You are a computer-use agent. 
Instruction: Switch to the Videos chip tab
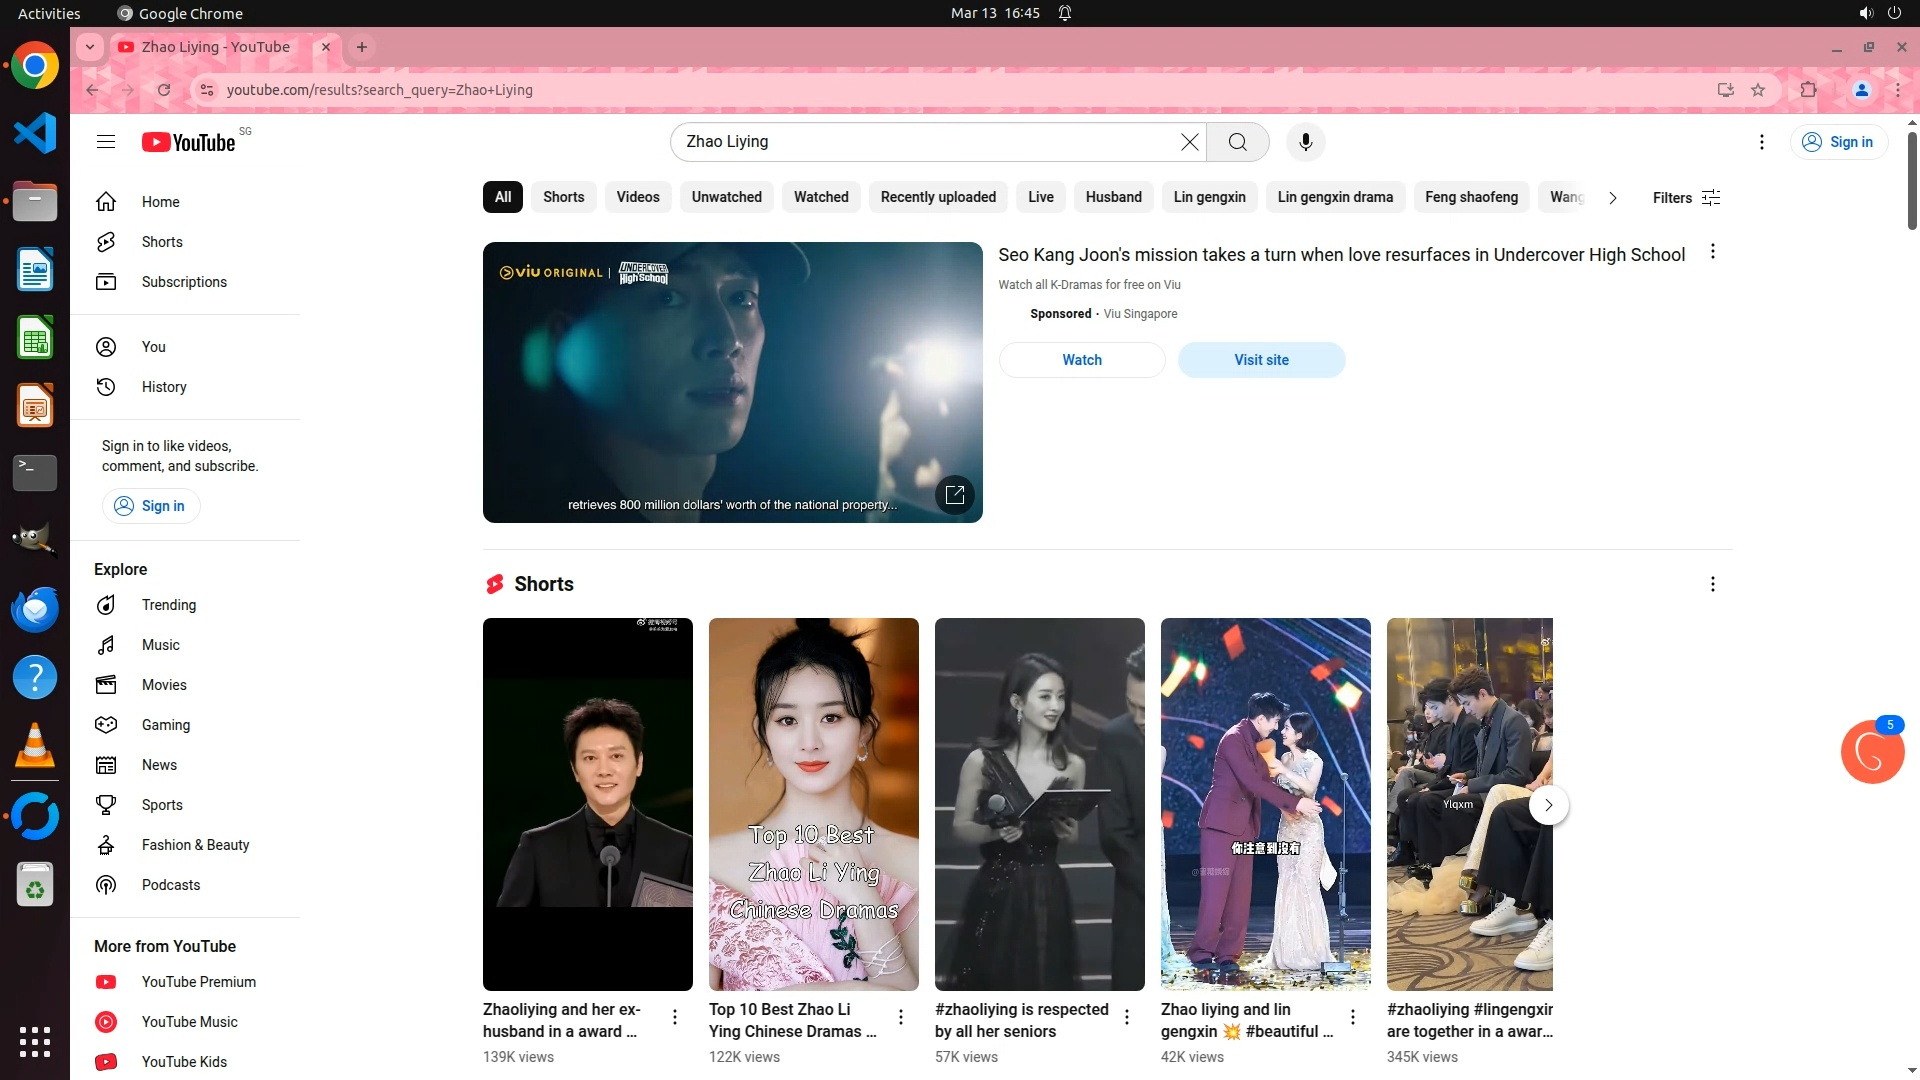point(637,197)
